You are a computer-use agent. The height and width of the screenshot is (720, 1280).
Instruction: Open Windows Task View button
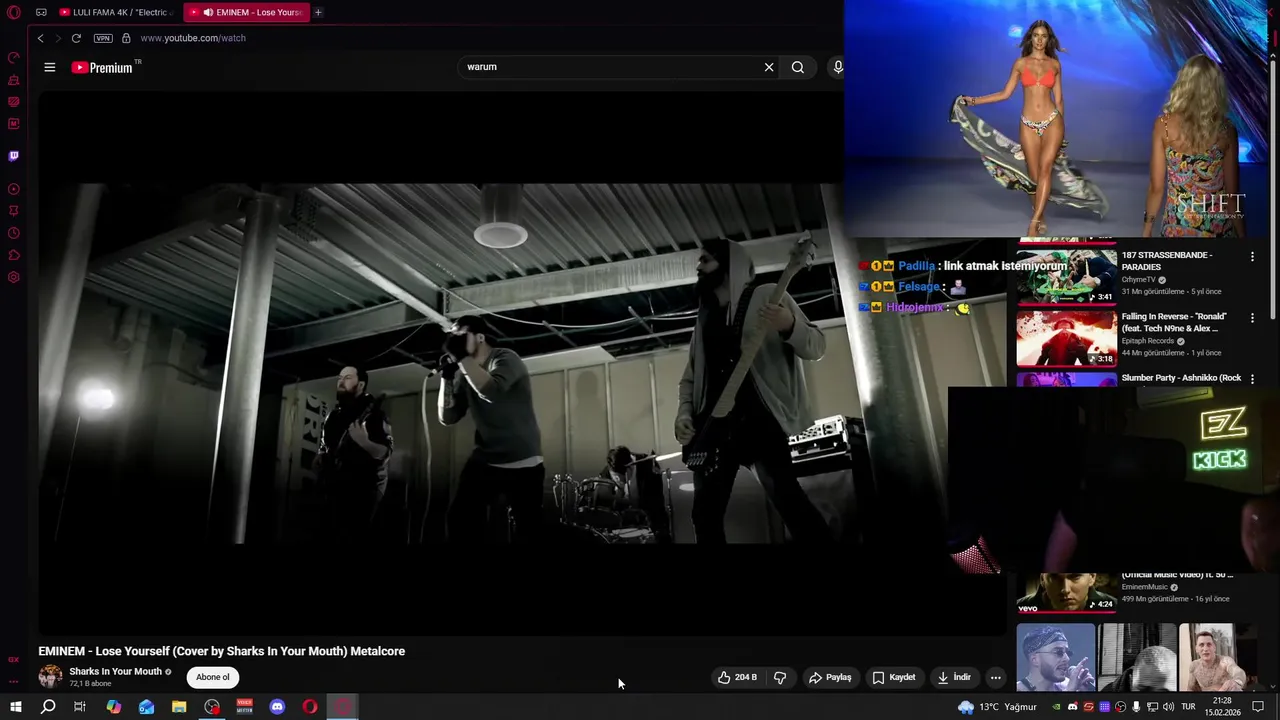pyautogui.click(x=80, y=707)
